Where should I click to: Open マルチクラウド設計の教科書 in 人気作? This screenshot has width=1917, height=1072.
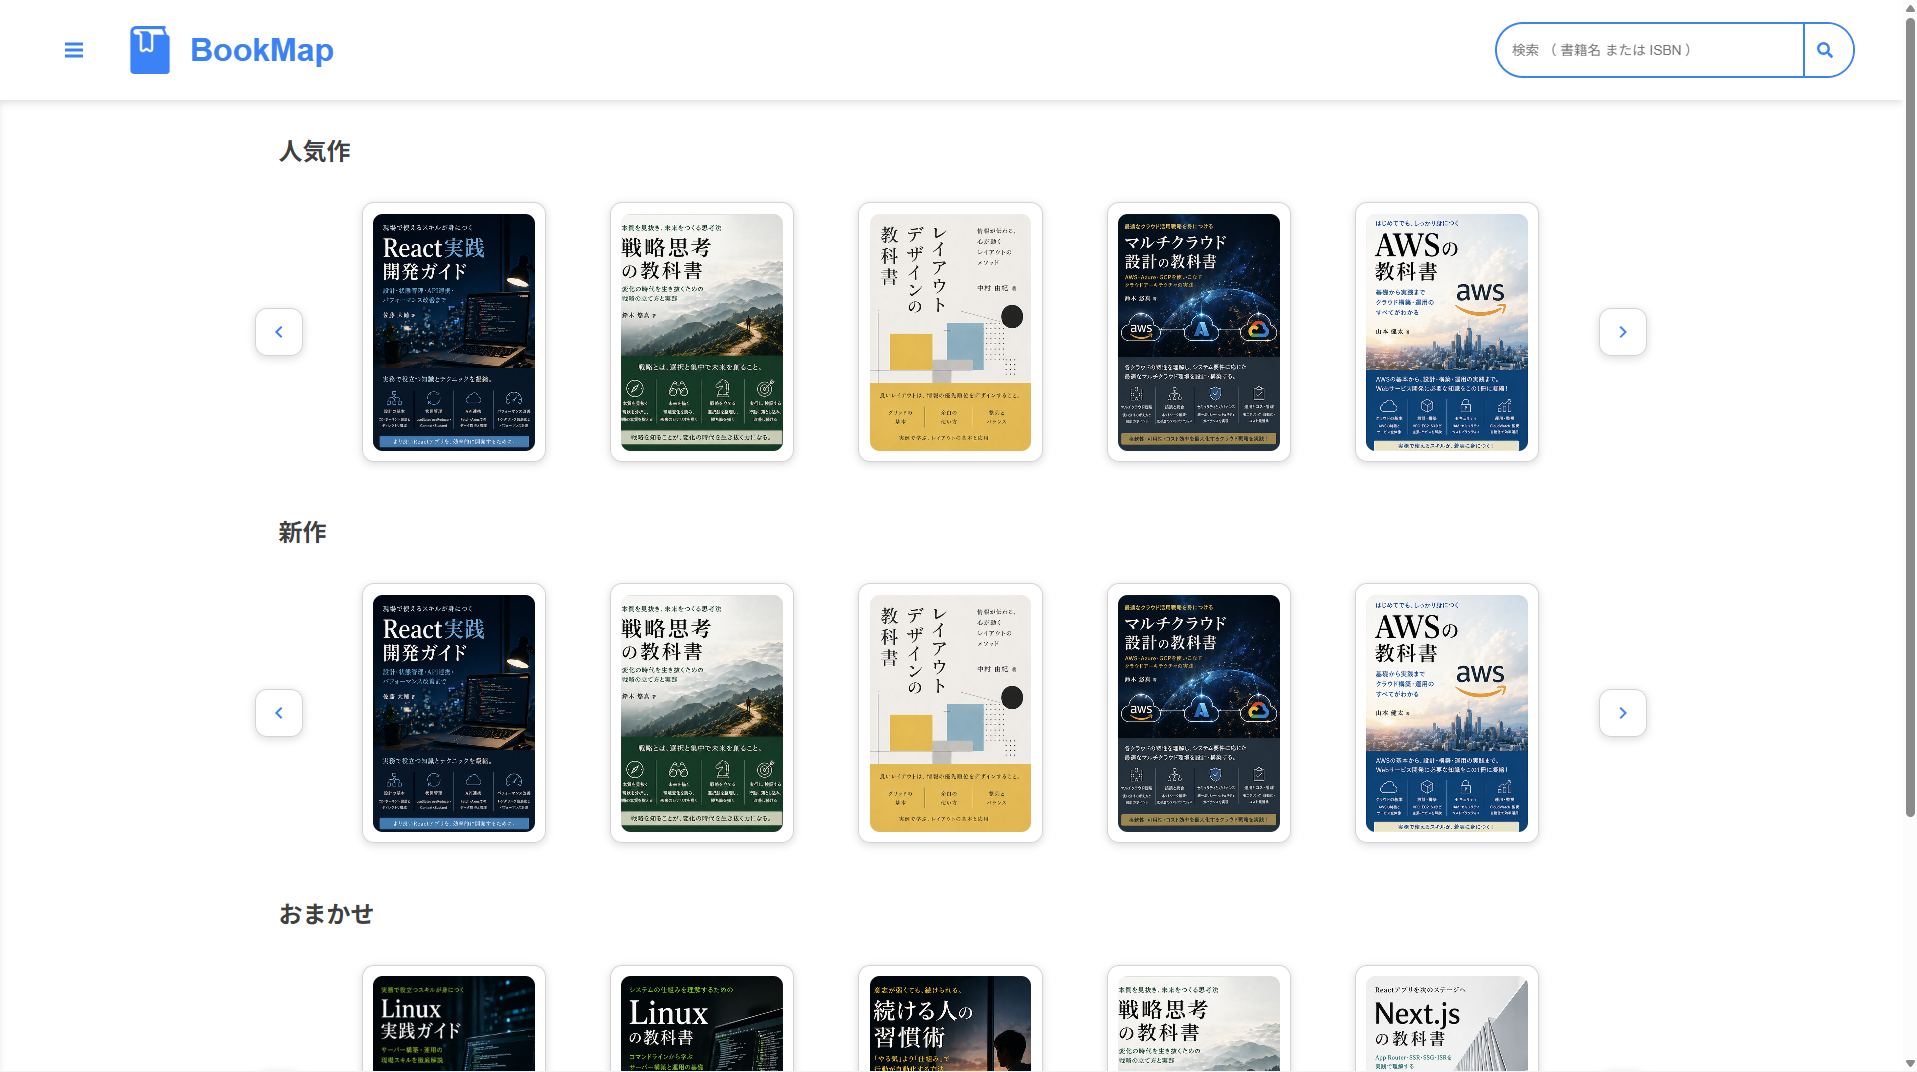pyautogui.click(x=1199, y=332)
